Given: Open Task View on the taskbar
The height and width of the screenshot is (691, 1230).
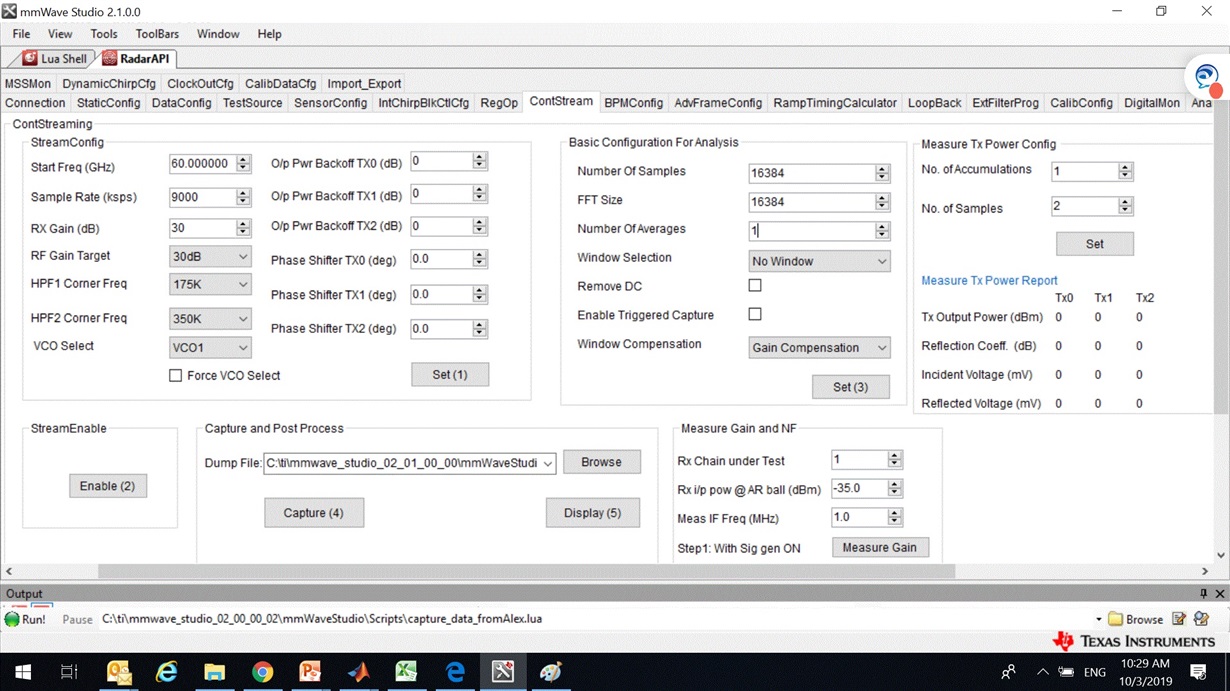Looking at the screenshot, I should [x=69, y=672].
